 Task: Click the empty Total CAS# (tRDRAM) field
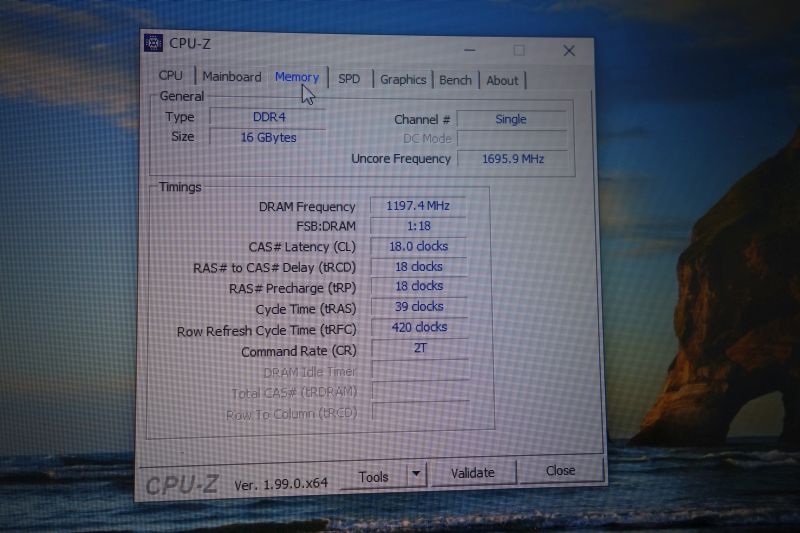pyautogui.click(x=421, y=390)
